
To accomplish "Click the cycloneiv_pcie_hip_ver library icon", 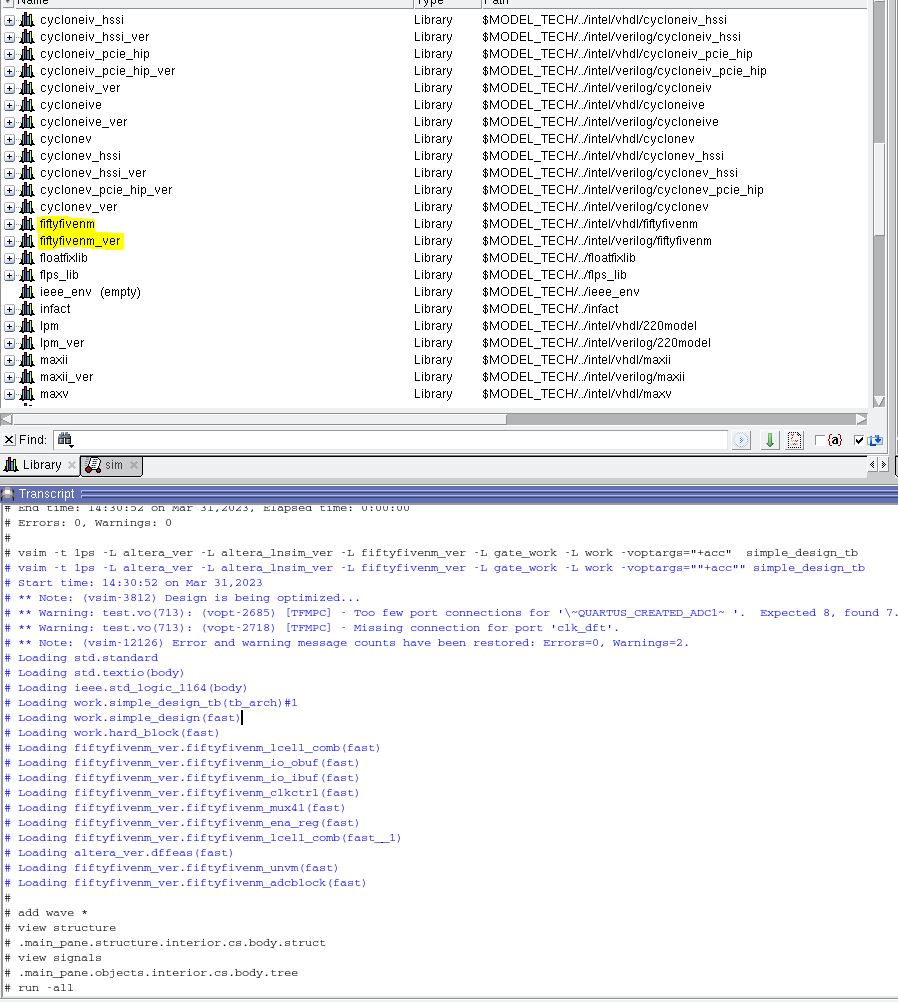I will coord(27,71).
